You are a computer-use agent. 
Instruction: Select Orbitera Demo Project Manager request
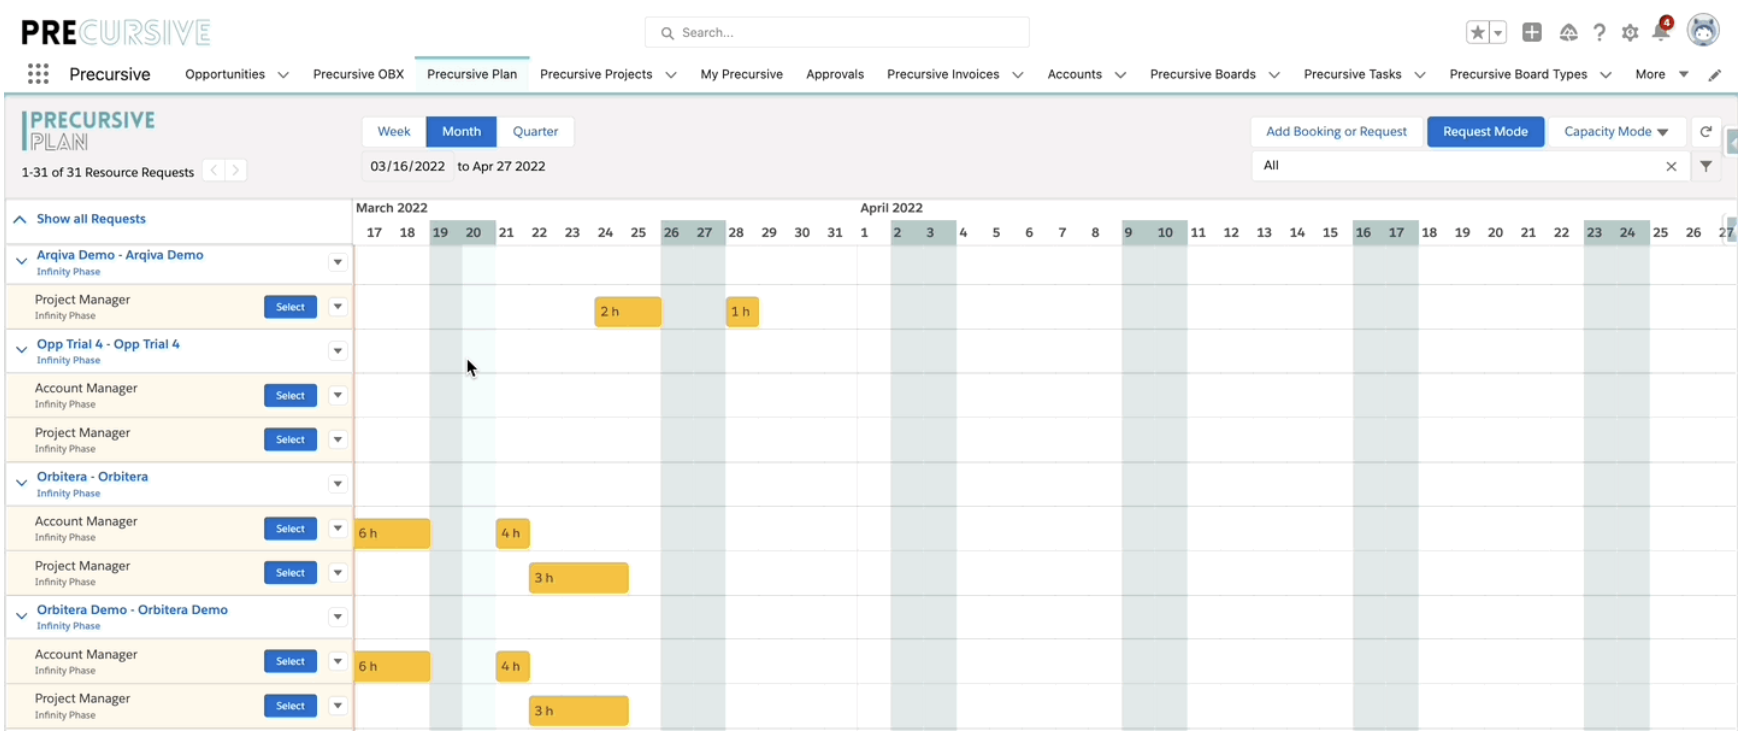click(290, 706)
